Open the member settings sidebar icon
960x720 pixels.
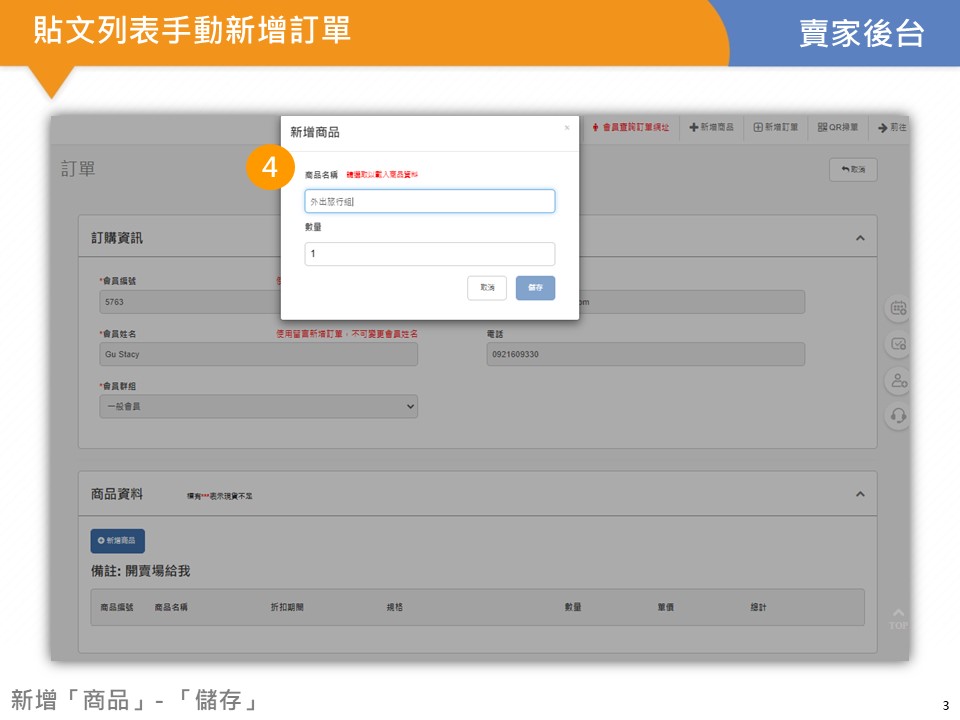coord(898,380)
